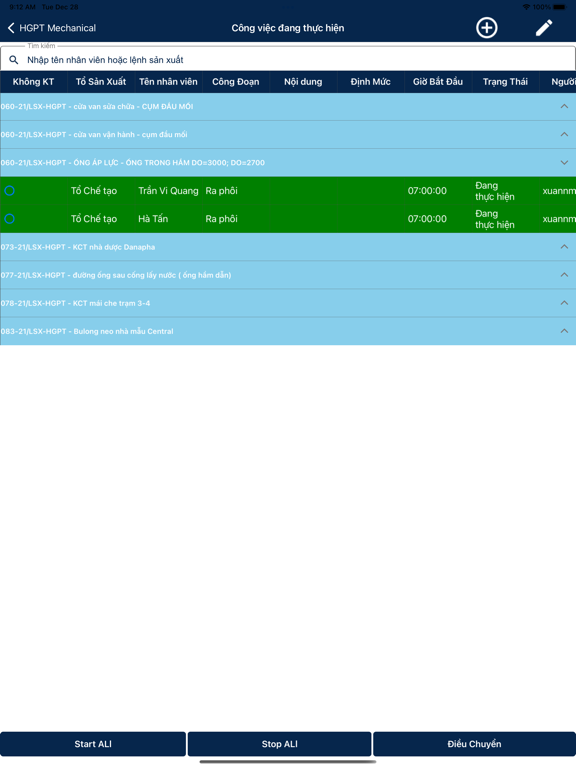Click 'Ra phôi' in Hà Tấn row
This screenshot has width=576, height=768.
(x=221, y=218)
